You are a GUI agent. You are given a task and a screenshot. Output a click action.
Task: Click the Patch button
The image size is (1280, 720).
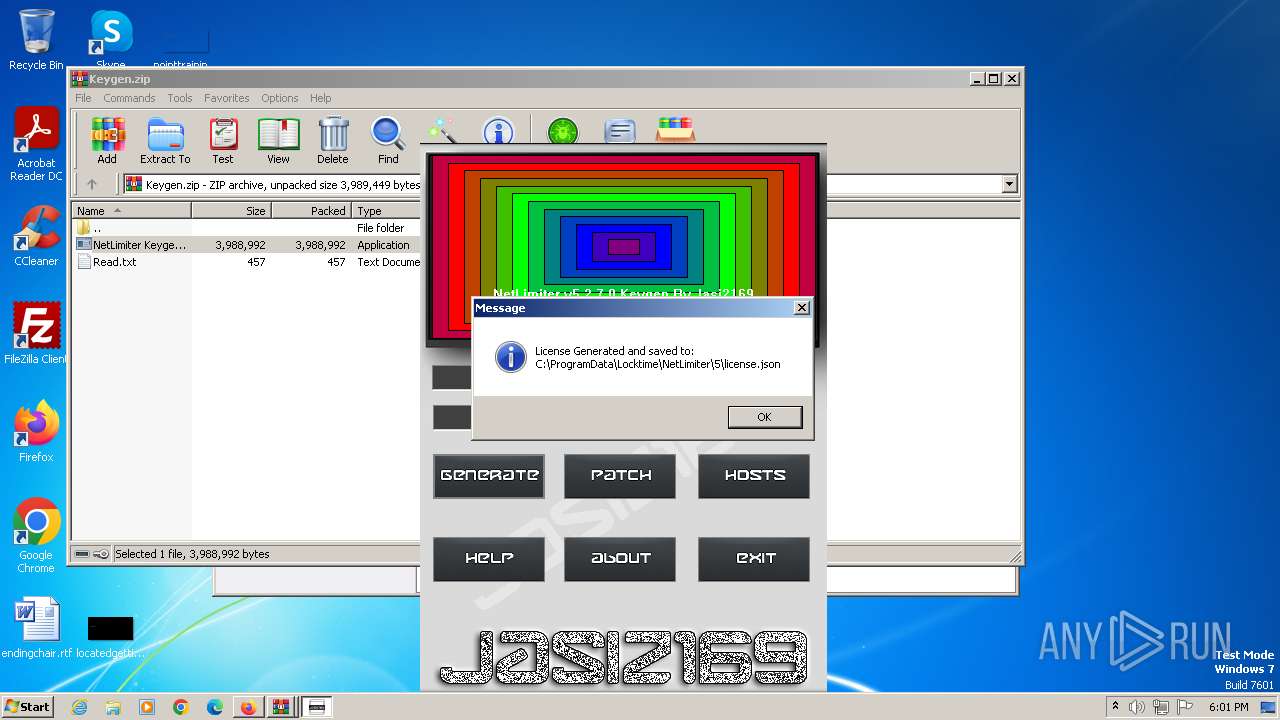620,476
